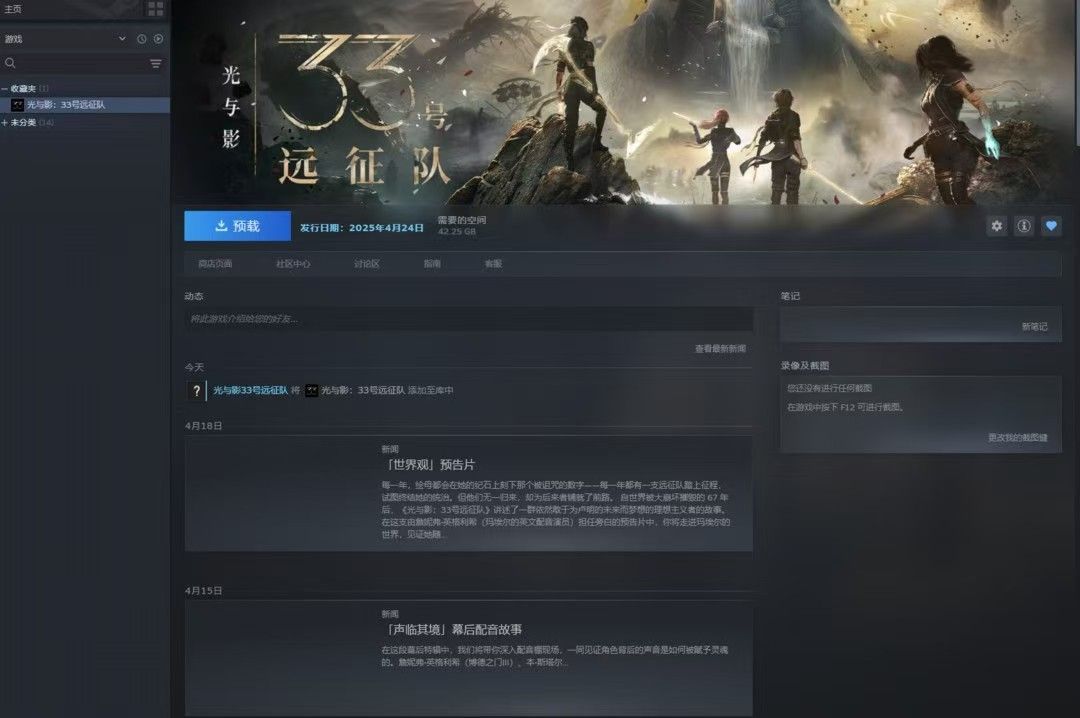1080x718 pixels.
Task: Click the activity post input field
Action: click(468, 319)
